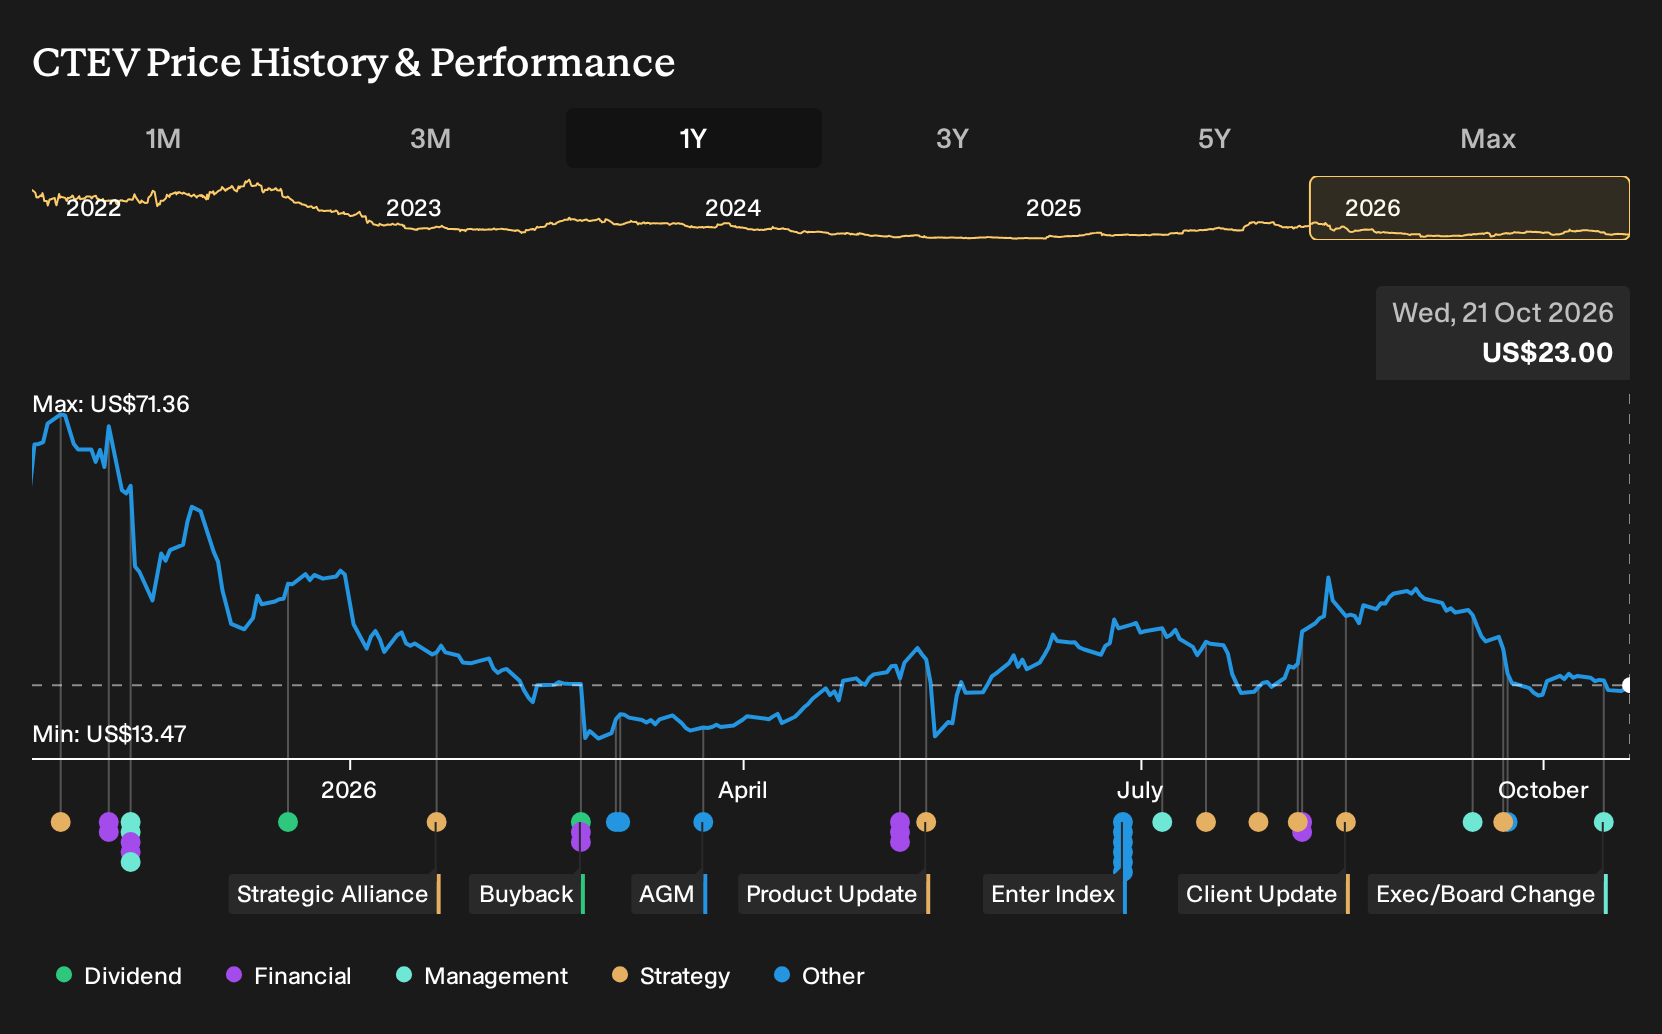Open the Exec/Board Change event tag

tap(1488, 894)
